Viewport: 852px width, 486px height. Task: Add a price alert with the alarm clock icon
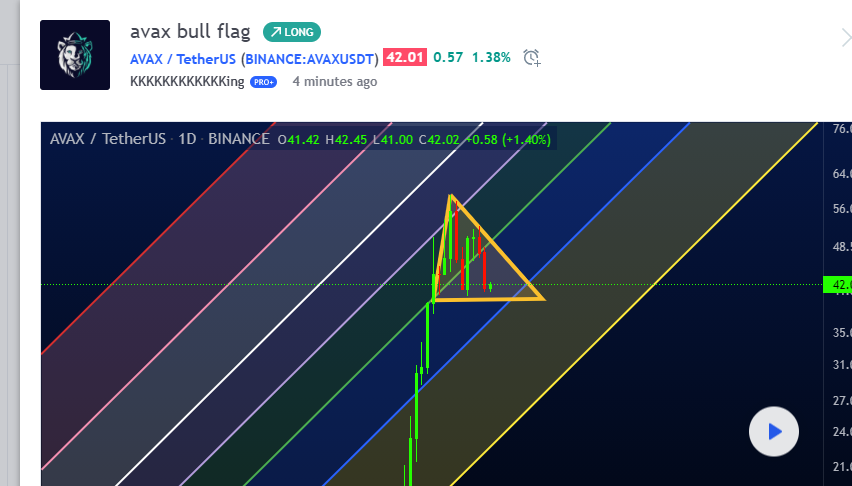tap(532, 58)
